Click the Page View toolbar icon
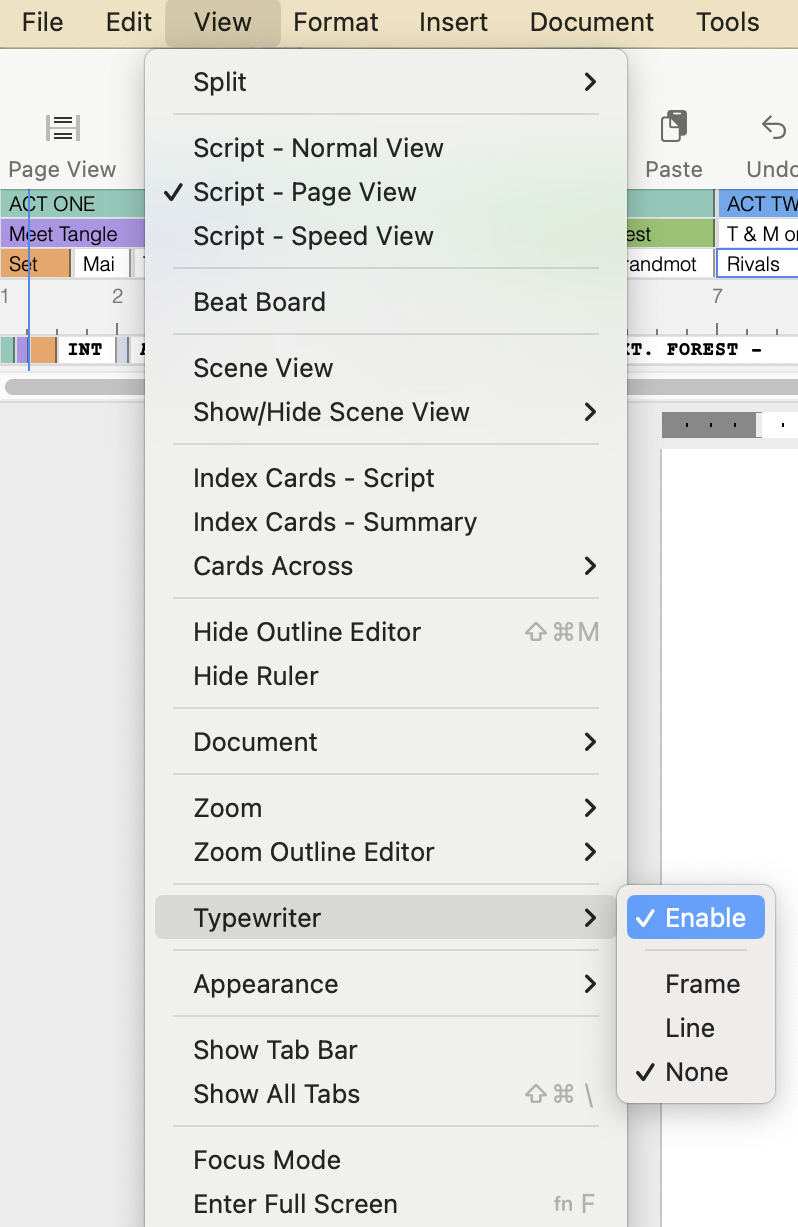 62,128
